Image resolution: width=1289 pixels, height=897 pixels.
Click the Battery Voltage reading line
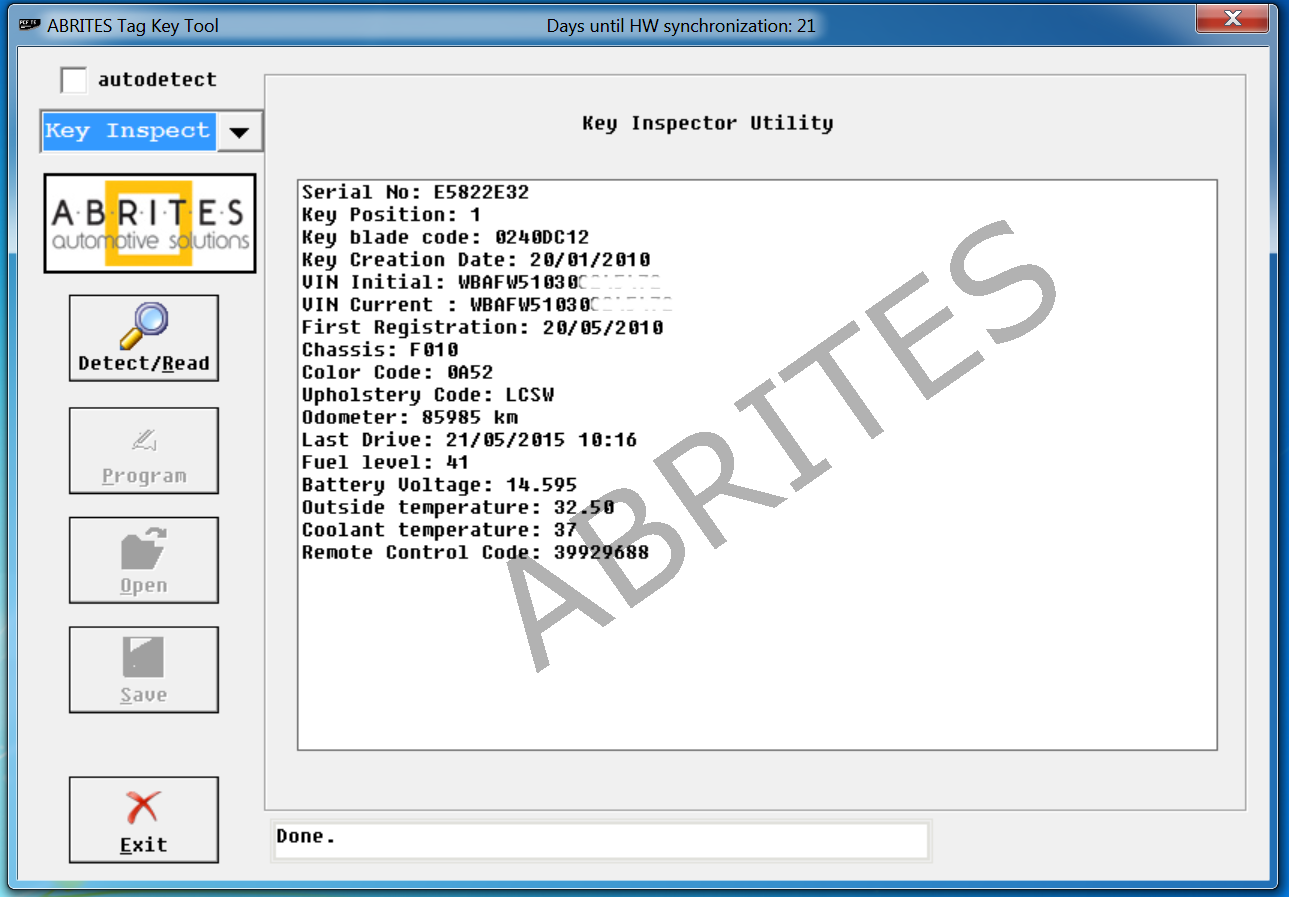(x=439, y=485)
